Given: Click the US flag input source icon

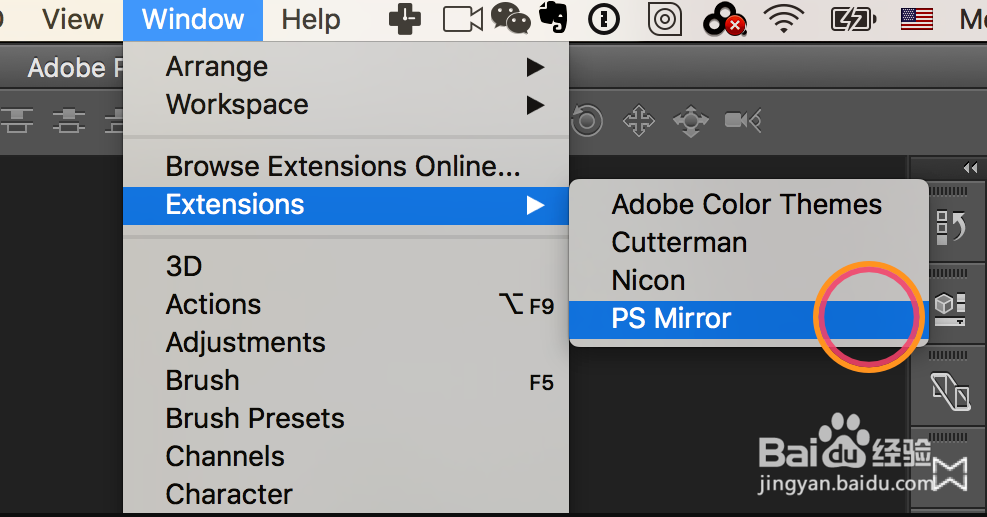Looking at the screenshot, I should pyautogui.click(x=916, y=20).
